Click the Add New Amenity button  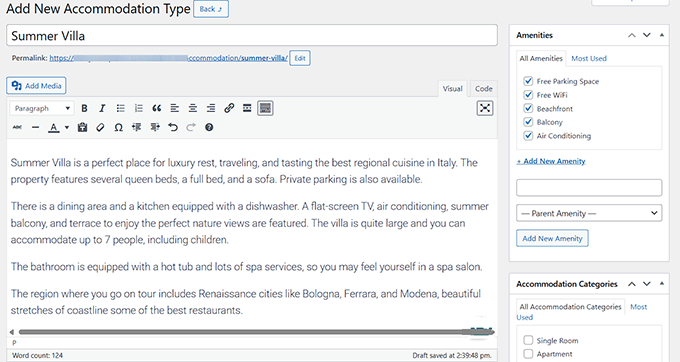pyautogui.click(x=552, y=238)
